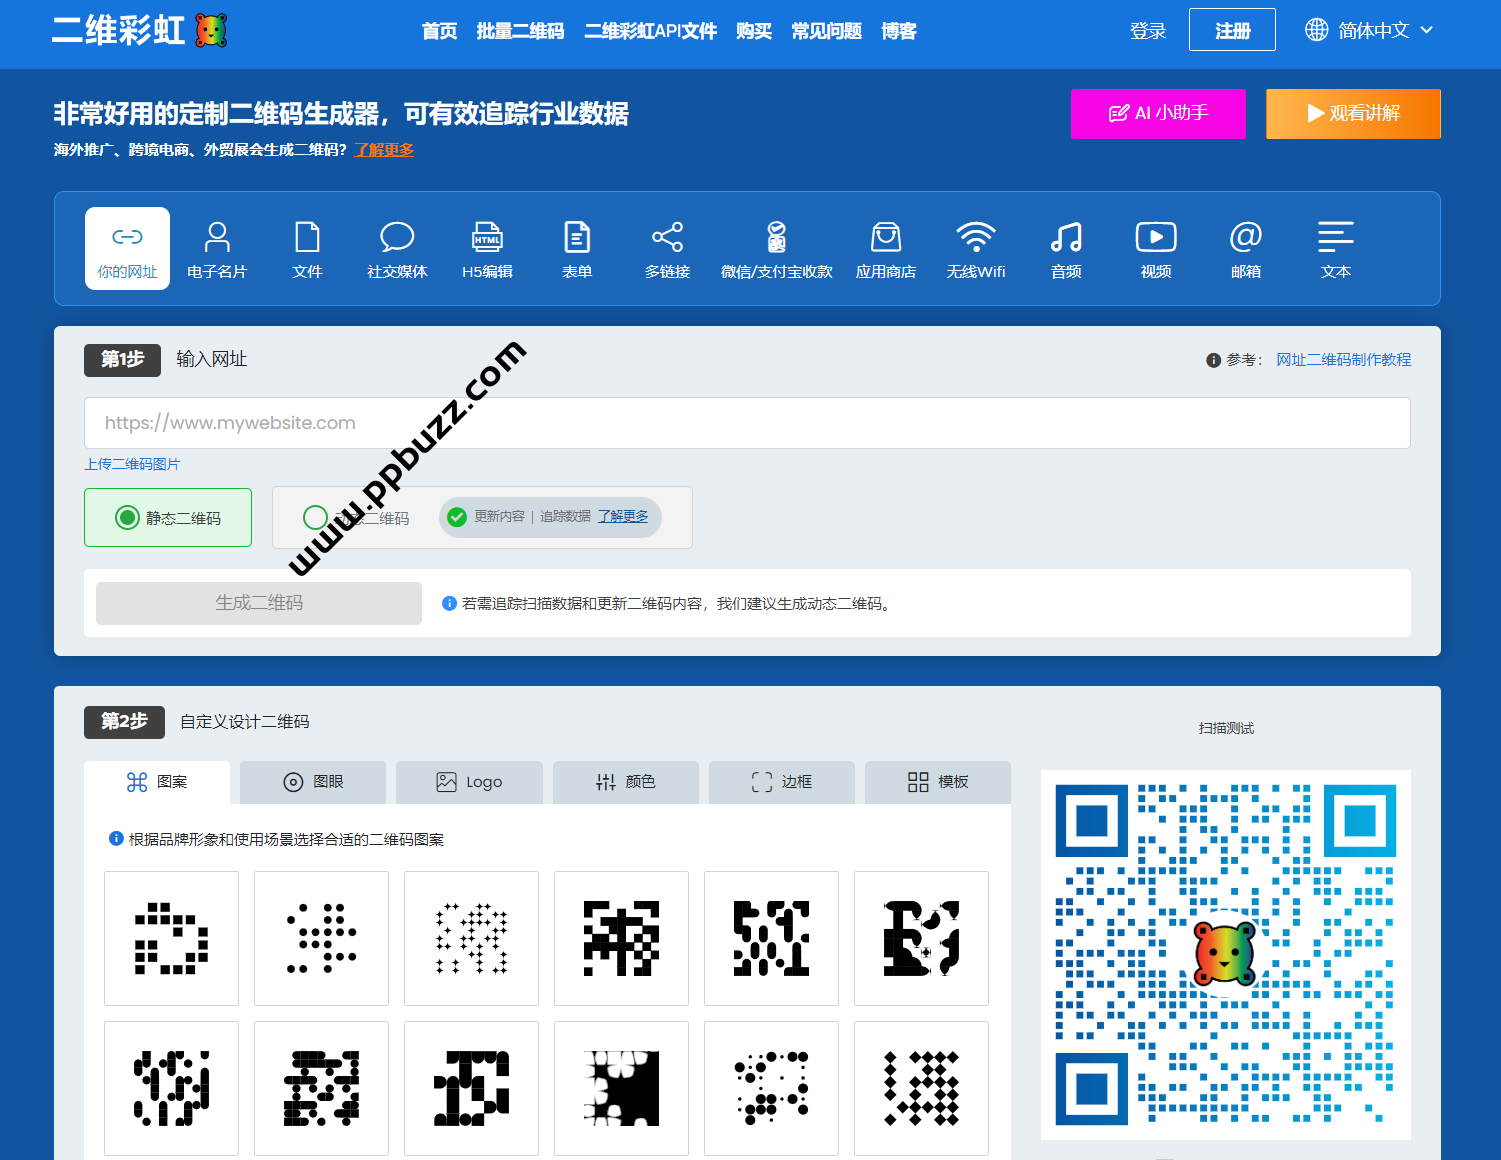Screen dimensions: 1501x1160
Task: Click the 登录 login link
Action: [1148, 31]
